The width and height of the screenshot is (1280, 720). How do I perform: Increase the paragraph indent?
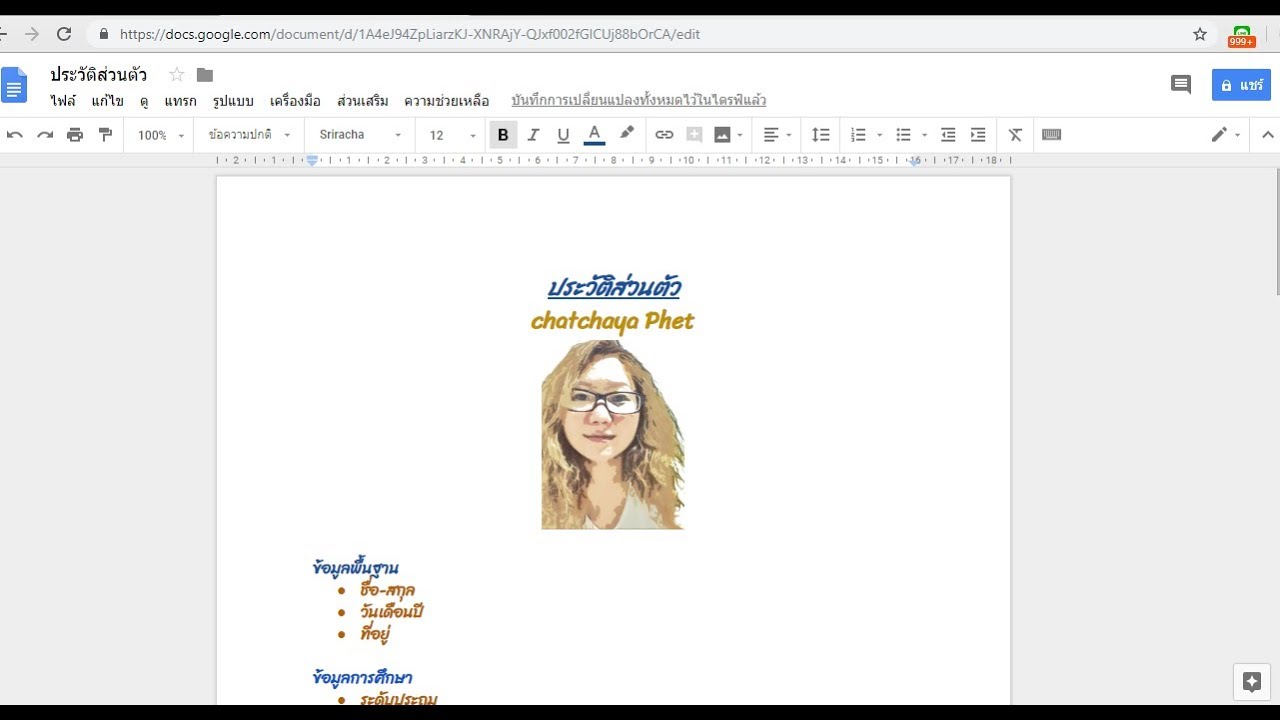point(978,135)
